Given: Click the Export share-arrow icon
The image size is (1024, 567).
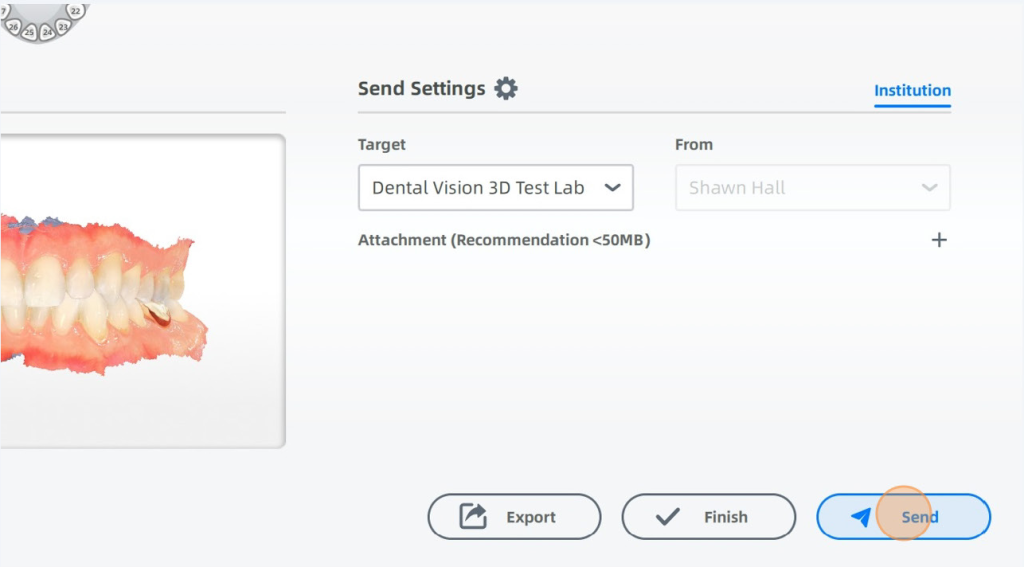Looking at the screenshot, I should coord(472,517).
